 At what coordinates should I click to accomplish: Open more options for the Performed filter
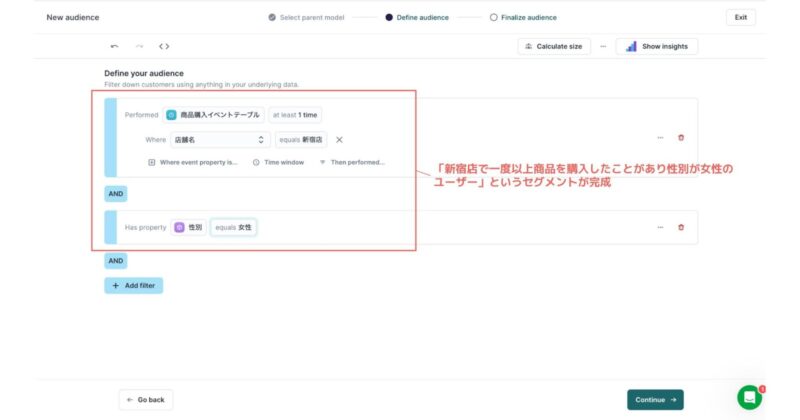tap(660, 138)
